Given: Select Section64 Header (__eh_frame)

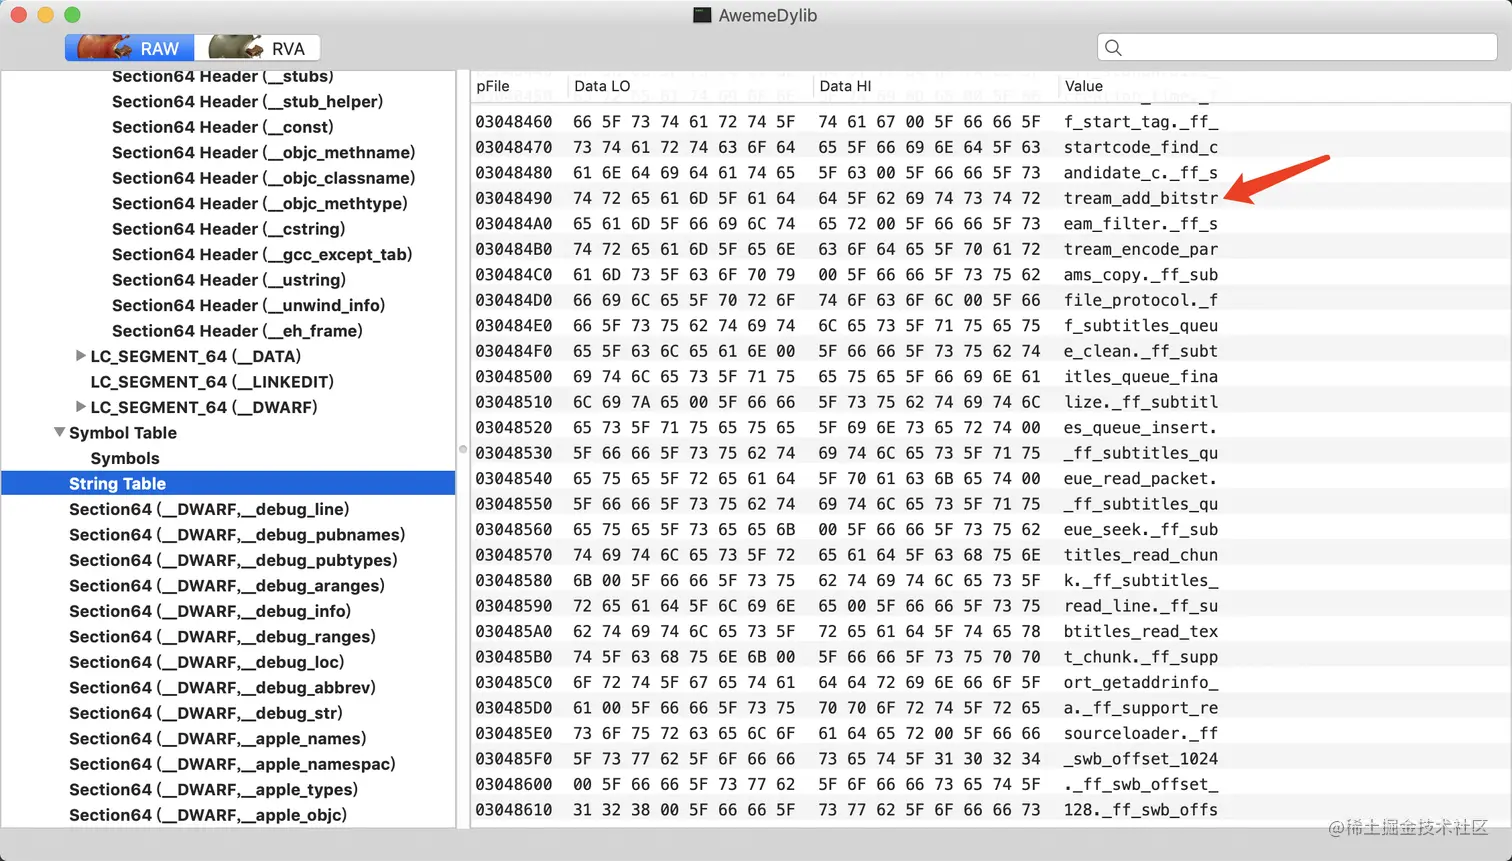Looking at the screenshot, I should click(237, 331).
